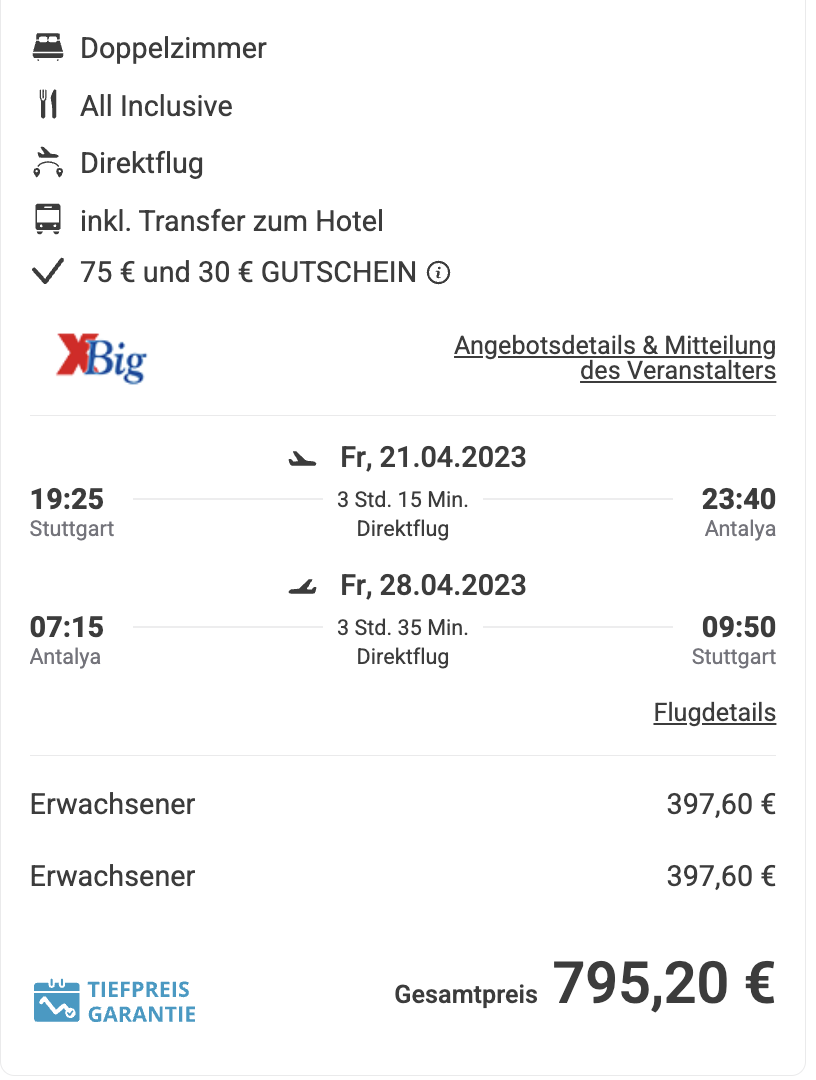
Task: Open the Gutschein info circle icon
Action: pos(439,273)
